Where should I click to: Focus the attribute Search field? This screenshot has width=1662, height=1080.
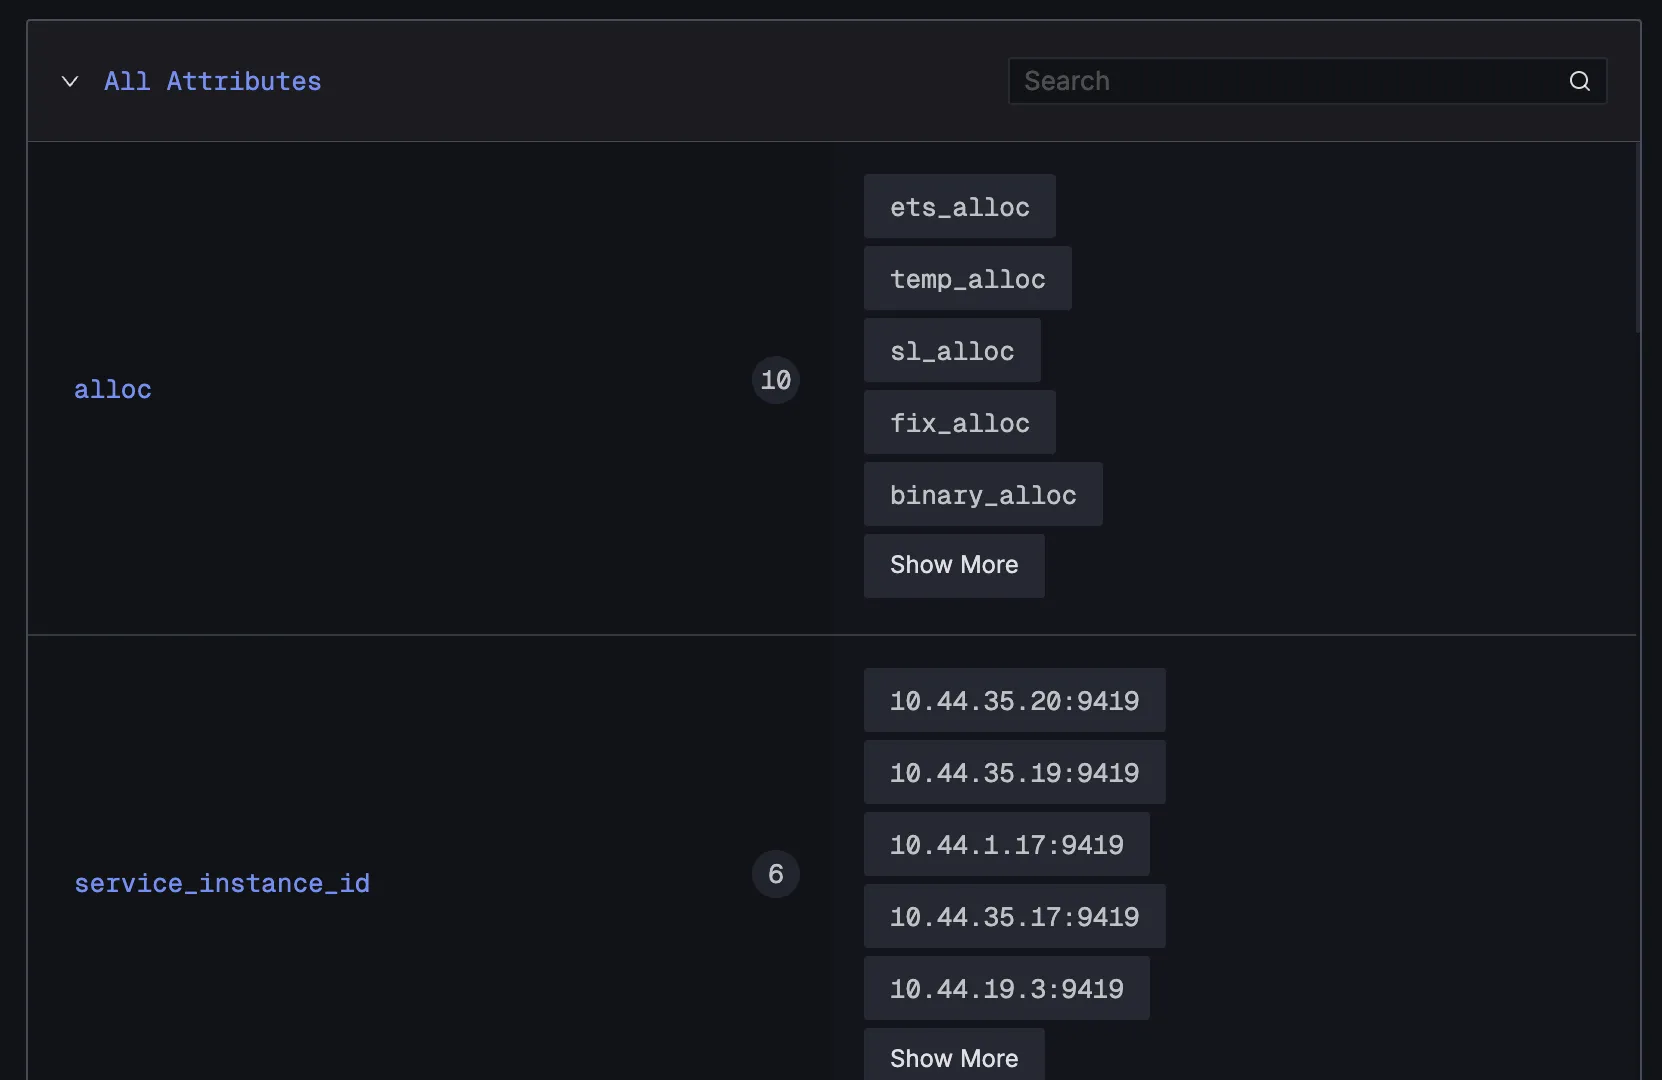[1308, 81]
